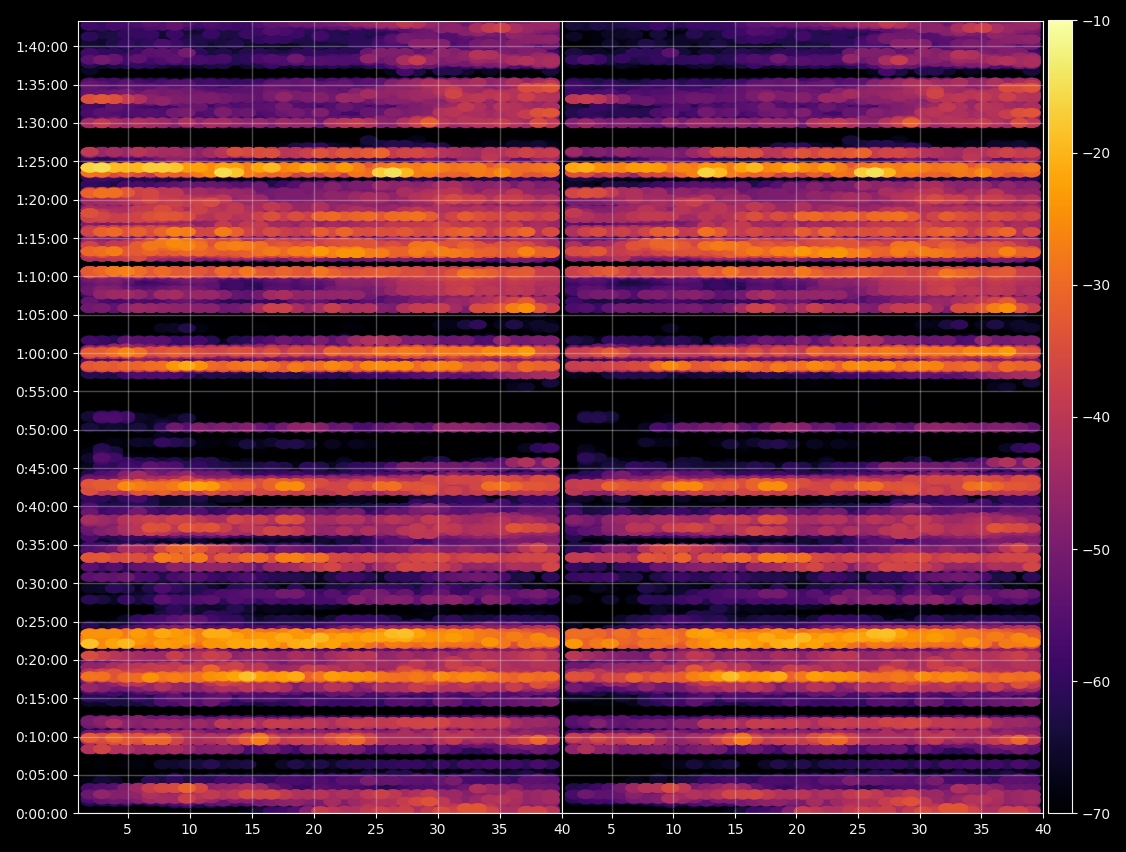The height and width of the screenshot is (852, 1126).
Task: Click the 0:10:00 y-axis tick label
Action: point(42,737)
